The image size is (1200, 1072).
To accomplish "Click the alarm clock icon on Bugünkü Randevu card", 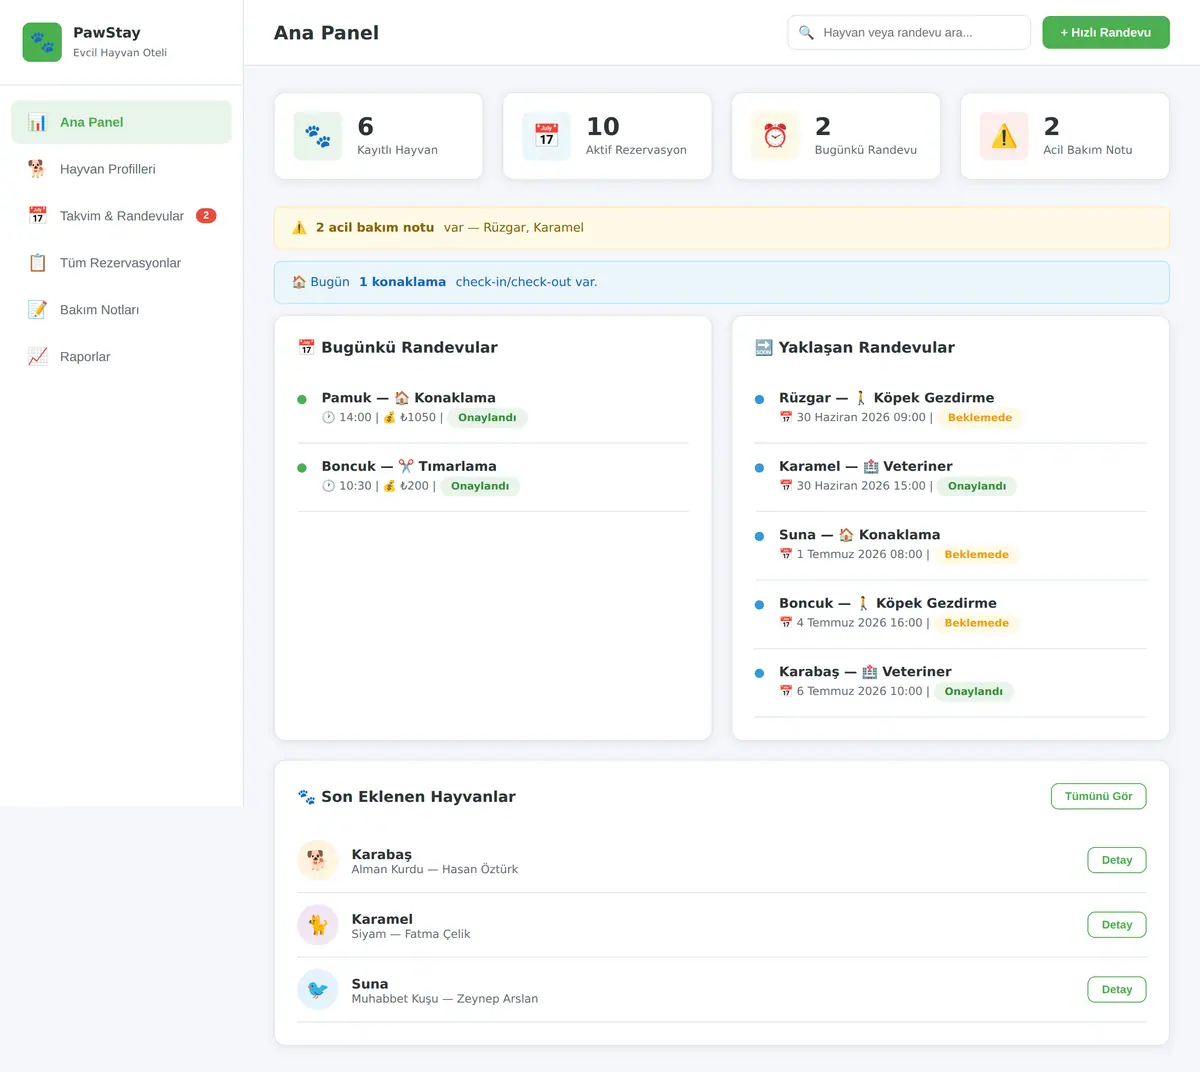I will click(775, 136).
